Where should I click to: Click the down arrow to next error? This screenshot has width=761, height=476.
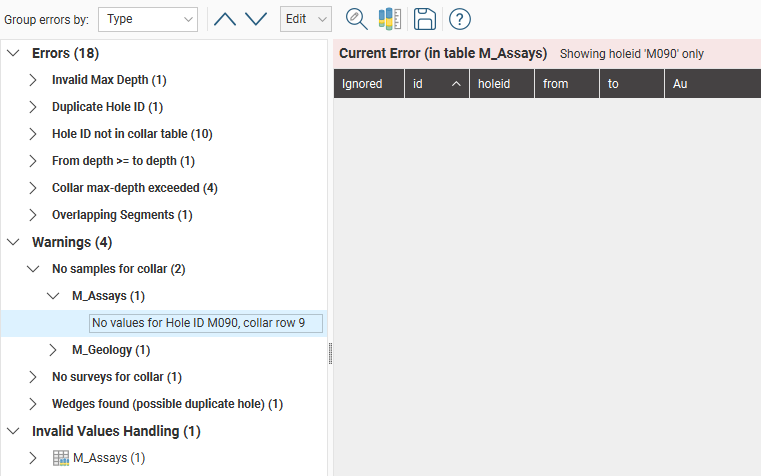coord(256,19)
